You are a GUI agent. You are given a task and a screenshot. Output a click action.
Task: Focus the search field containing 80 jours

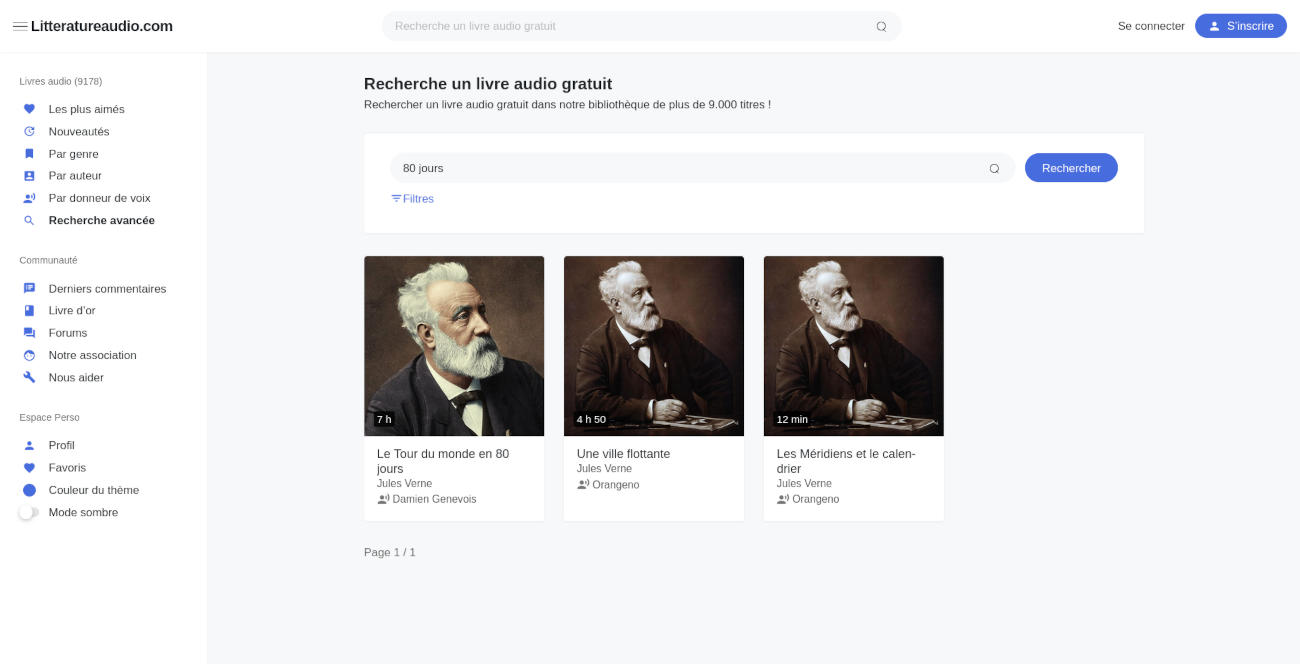690,168
